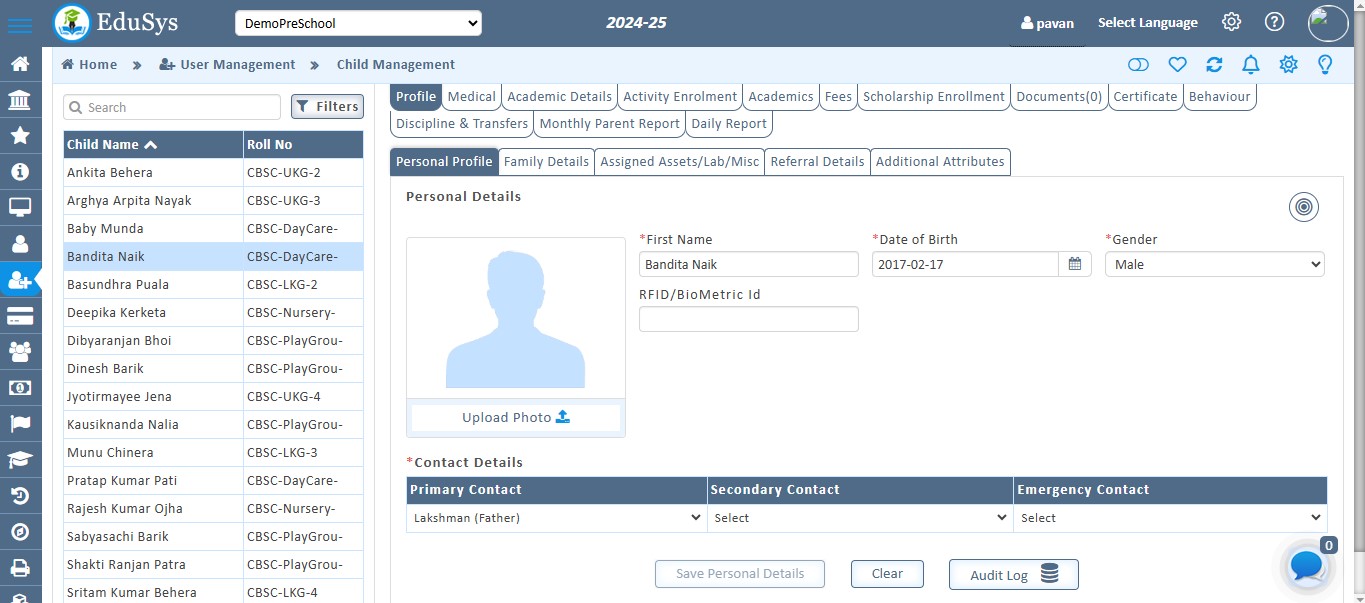1365x603 pixels.
Task: Click the Audit Log button
Action: (x=1013, y=575)
